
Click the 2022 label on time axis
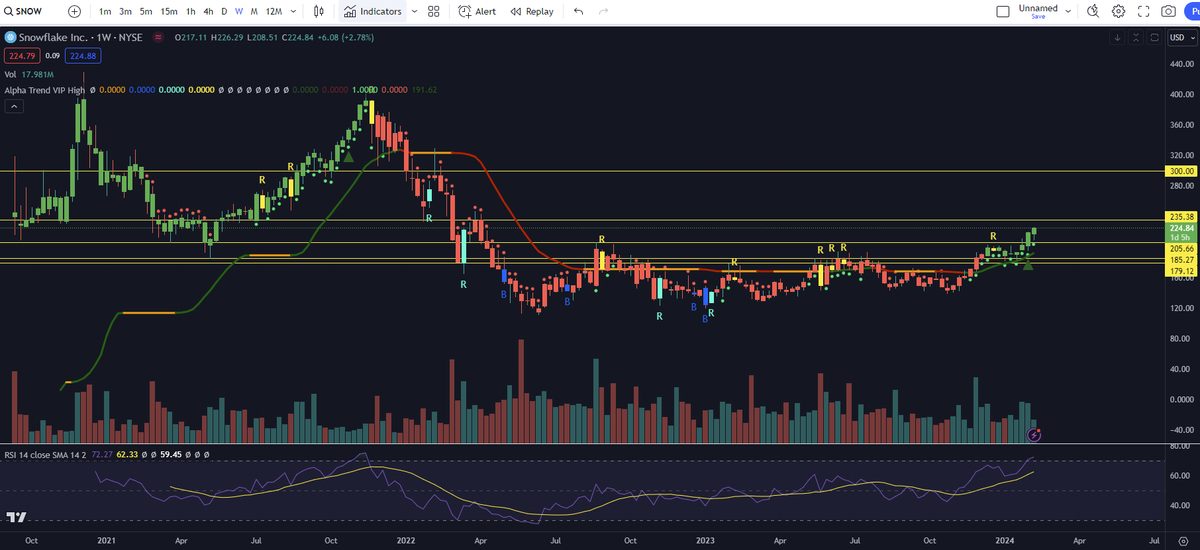406,540
